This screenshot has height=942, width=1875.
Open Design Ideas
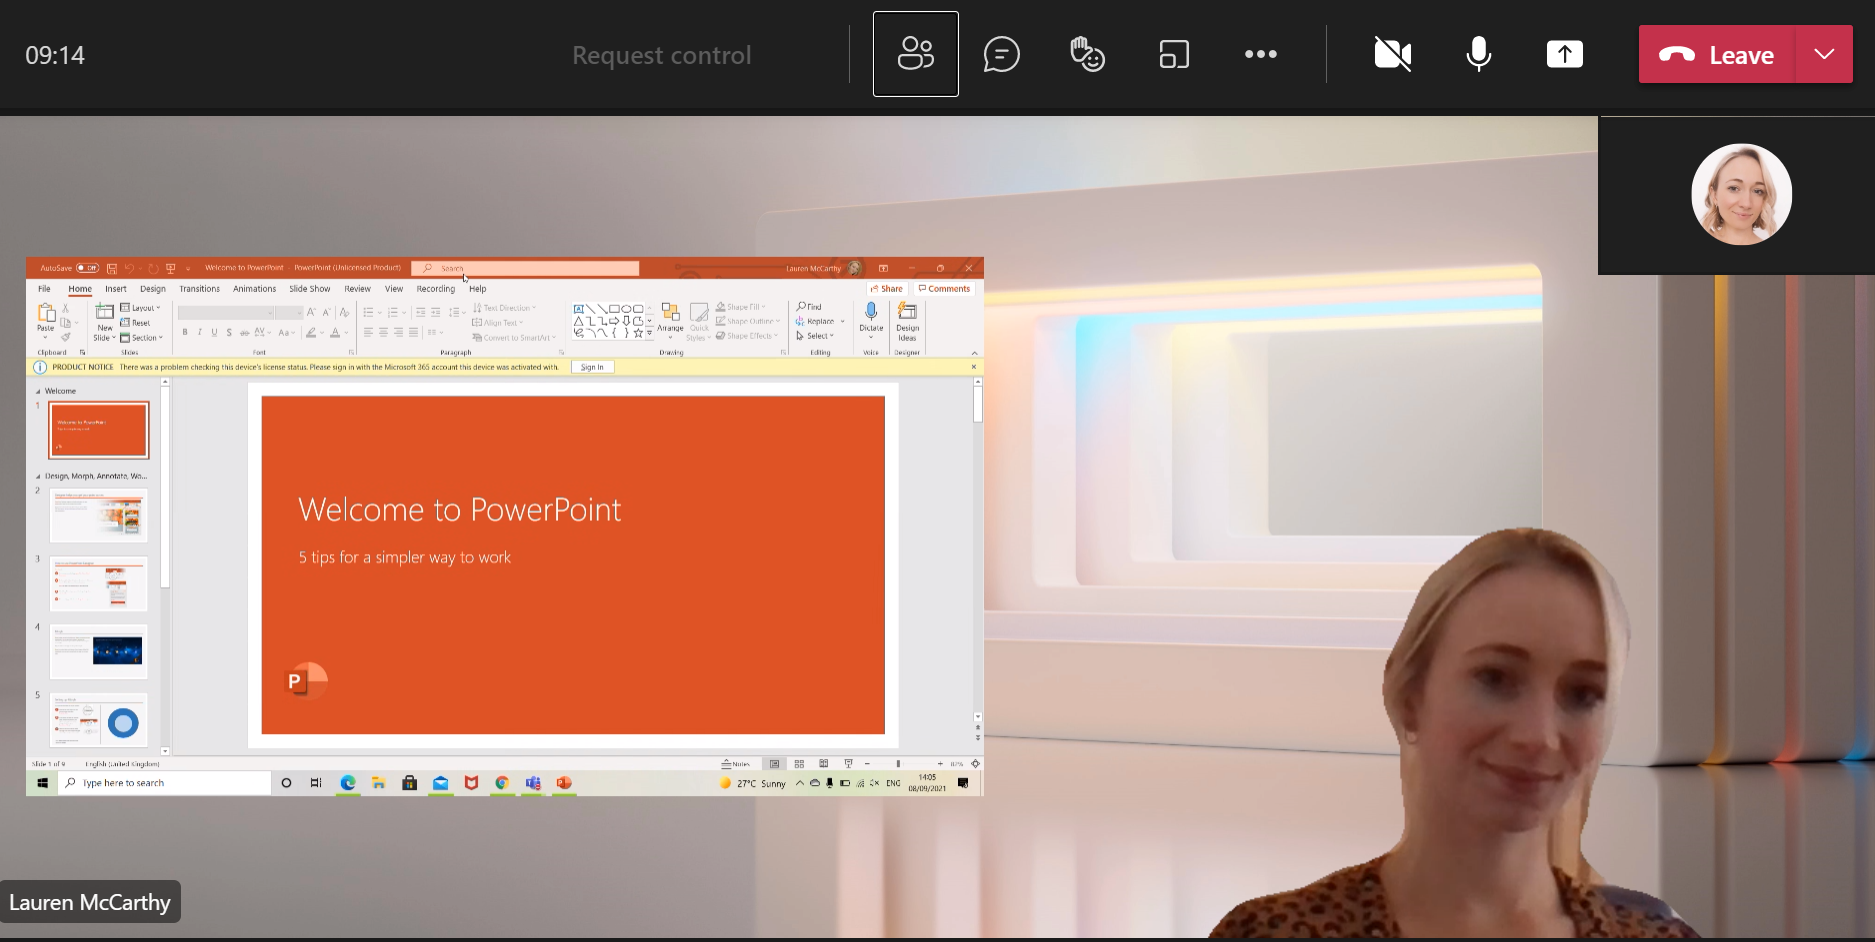coord(907,322)
